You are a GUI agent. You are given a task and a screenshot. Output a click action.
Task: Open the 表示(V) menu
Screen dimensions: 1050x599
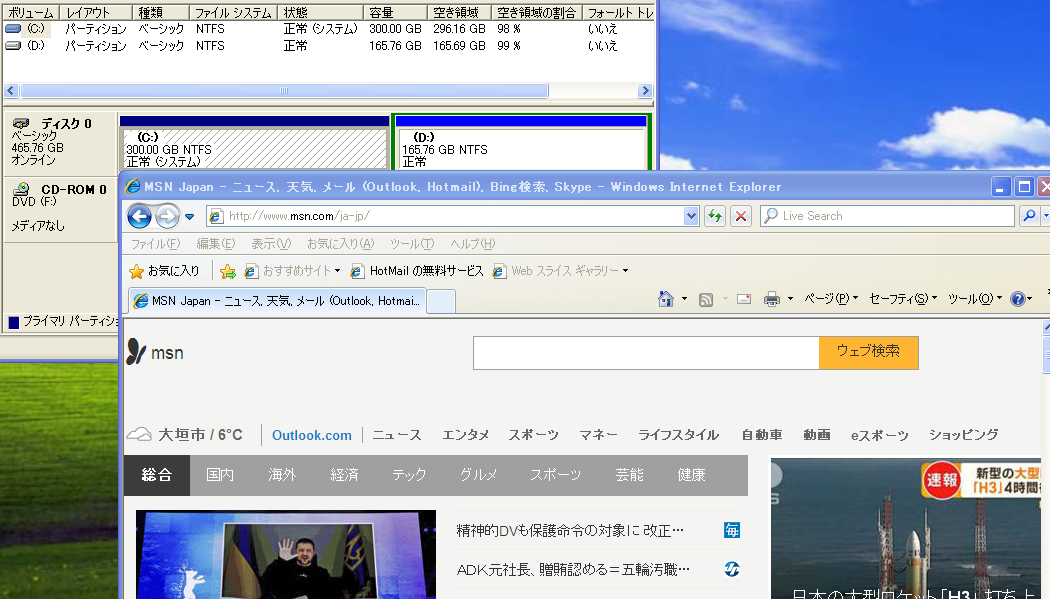pos(271,244)
